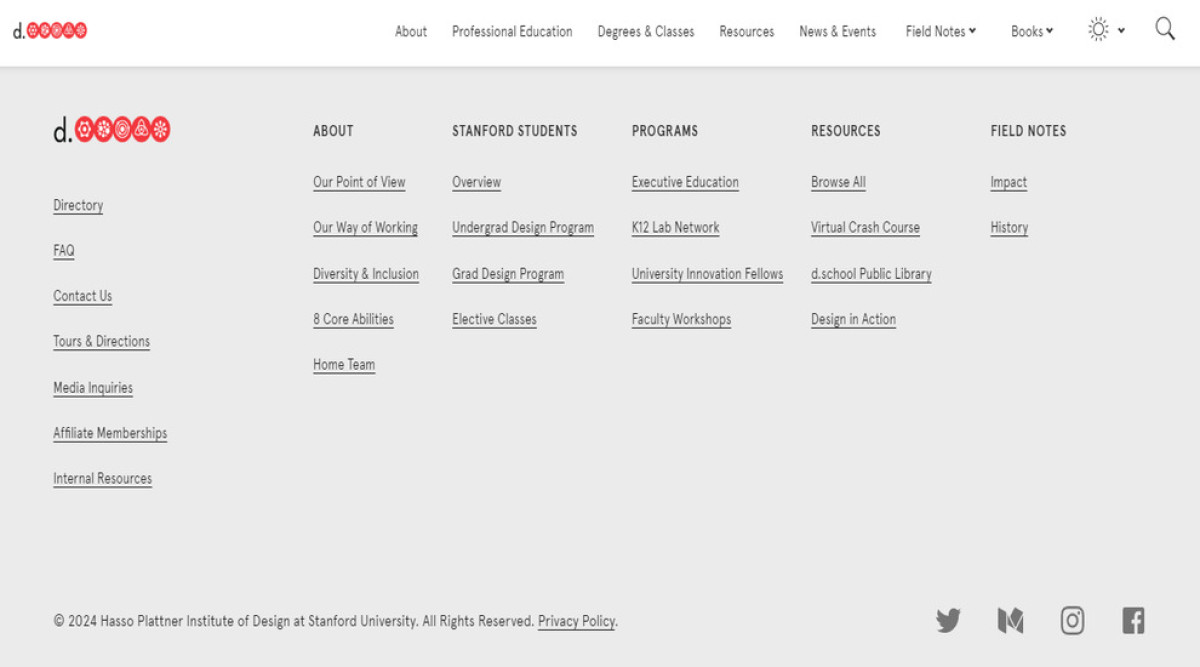This screenshot has width=1200, height=667.
Task: Open the Privacy Policy link
Action: pos(576,621)
